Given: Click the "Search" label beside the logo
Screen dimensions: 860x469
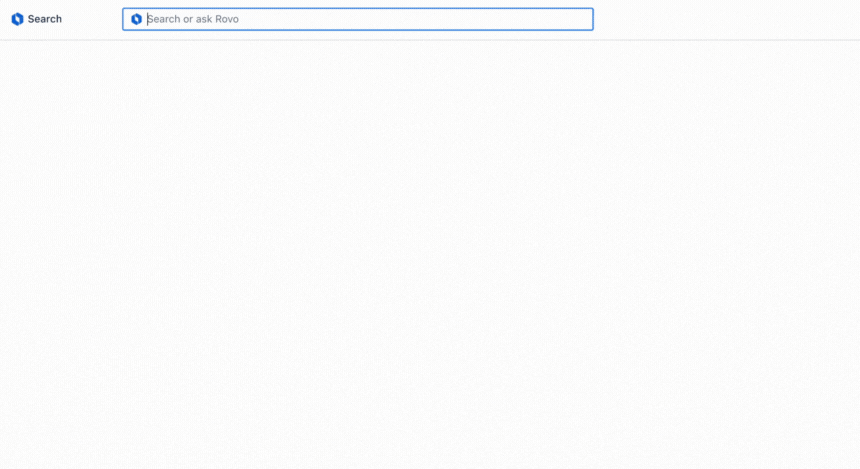Looking at the screenshot, I should (45, 19).
